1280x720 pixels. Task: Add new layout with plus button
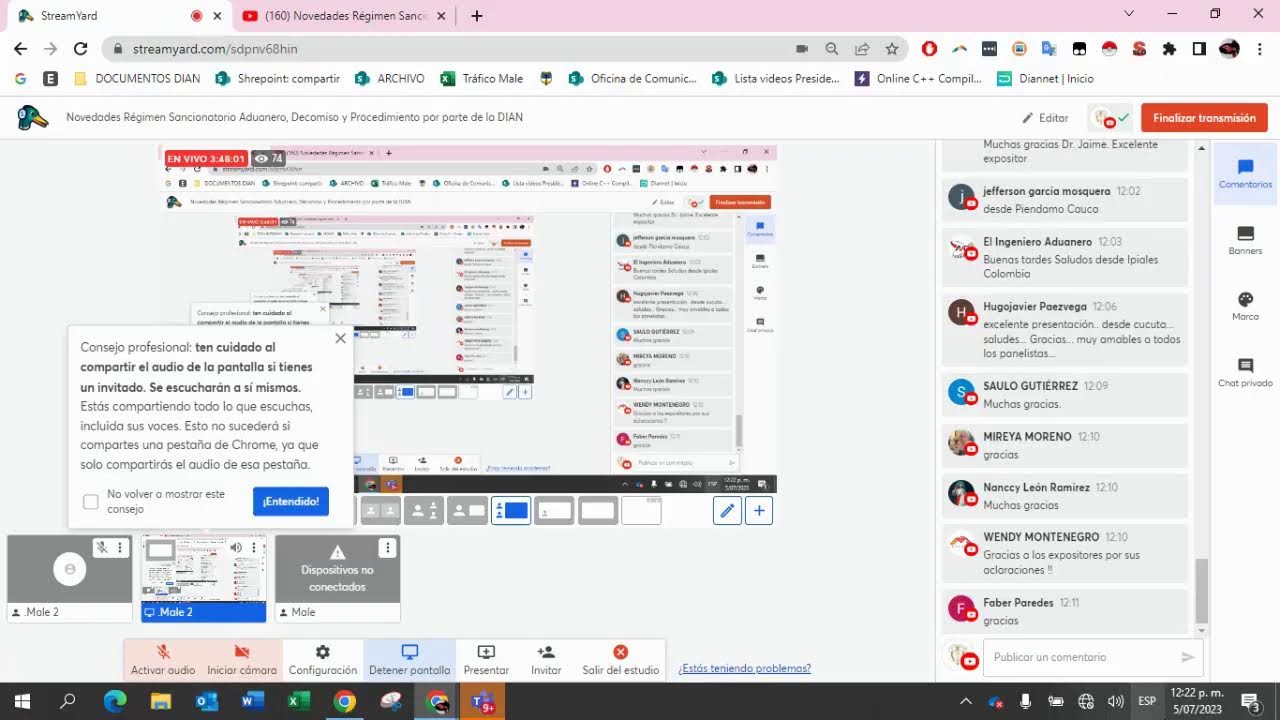pyautogui.click(x=759, y=511)
